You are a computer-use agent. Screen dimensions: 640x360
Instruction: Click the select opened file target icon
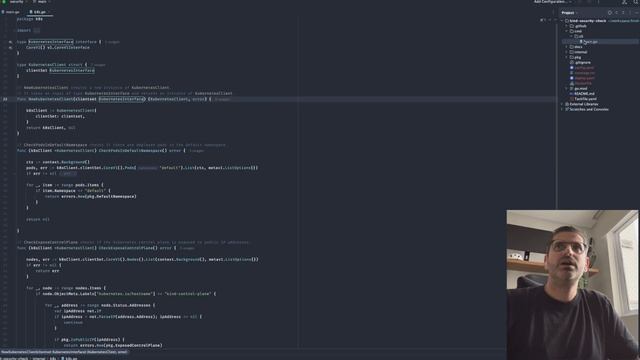[610, 13]
